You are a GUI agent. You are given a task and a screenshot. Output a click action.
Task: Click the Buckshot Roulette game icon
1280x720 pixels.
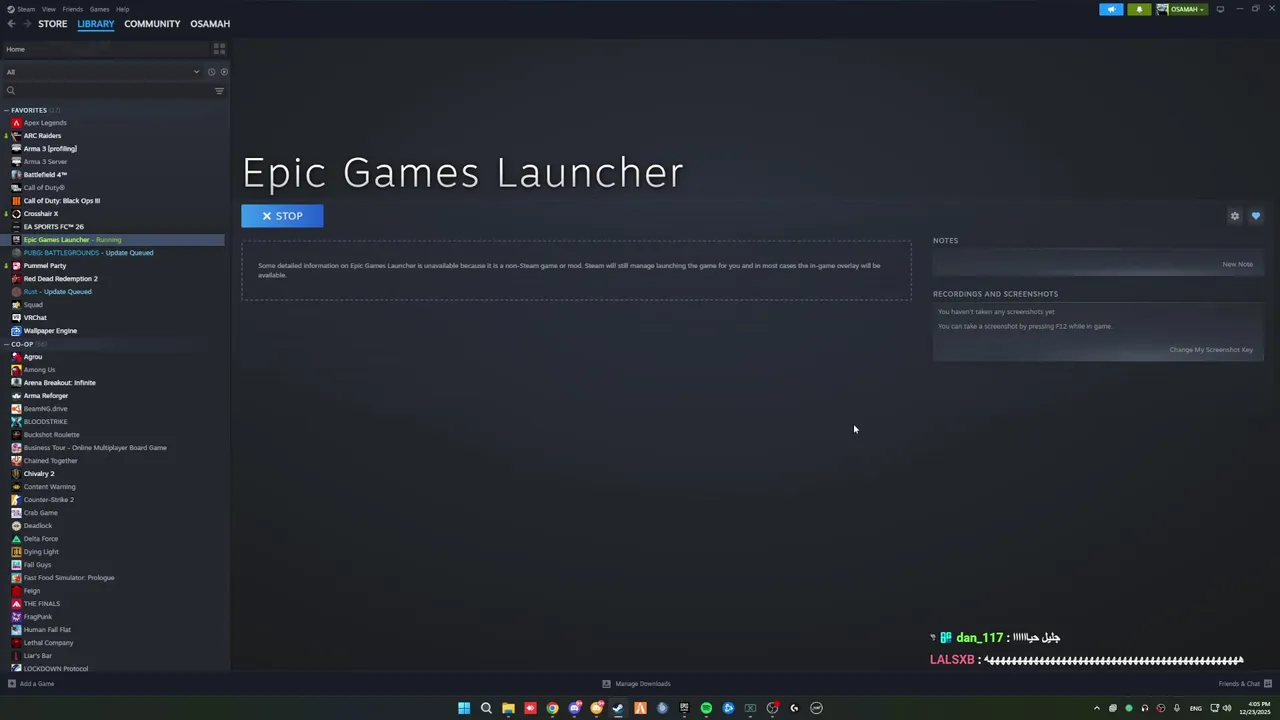16,435
